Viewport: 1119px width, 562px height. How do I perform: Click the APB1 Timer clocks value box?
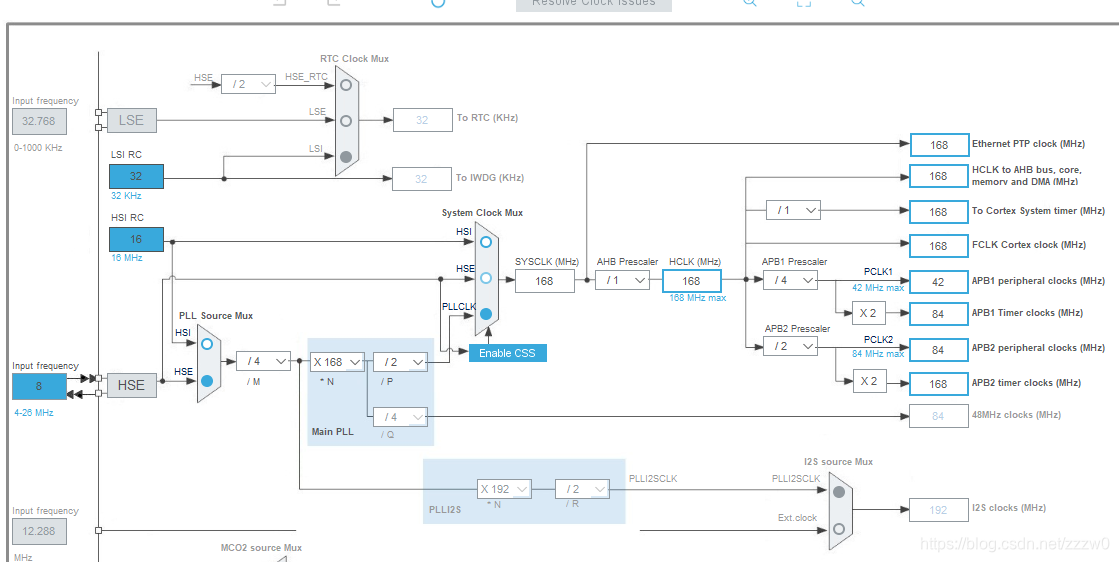click(x=939, y=314)
